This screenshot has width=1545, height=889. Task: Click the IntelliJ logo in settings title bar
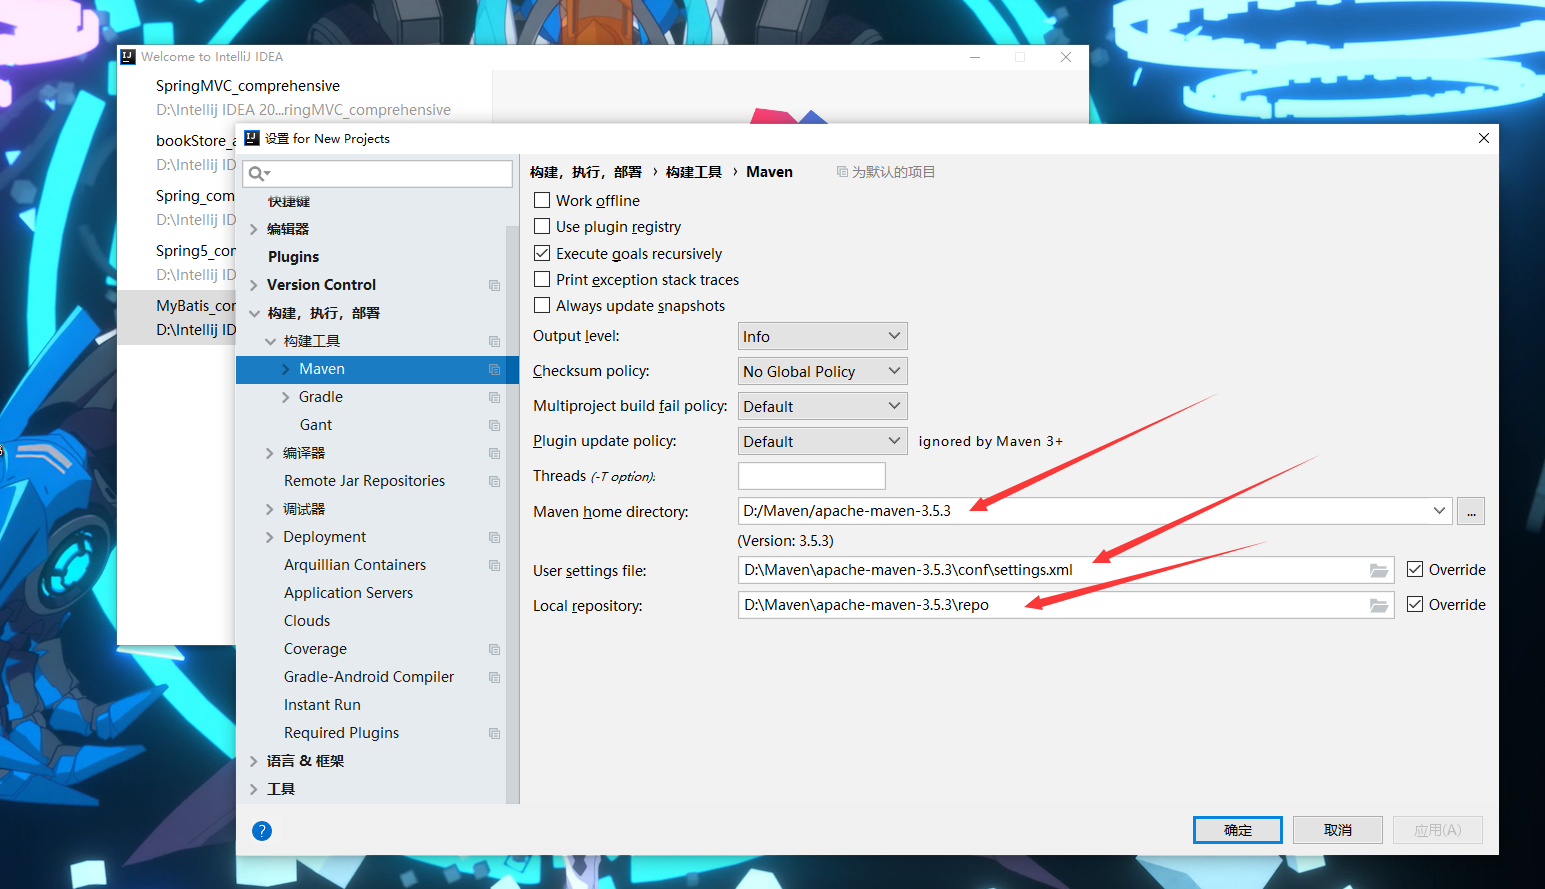pyautogui.click(x=252, y=138)
